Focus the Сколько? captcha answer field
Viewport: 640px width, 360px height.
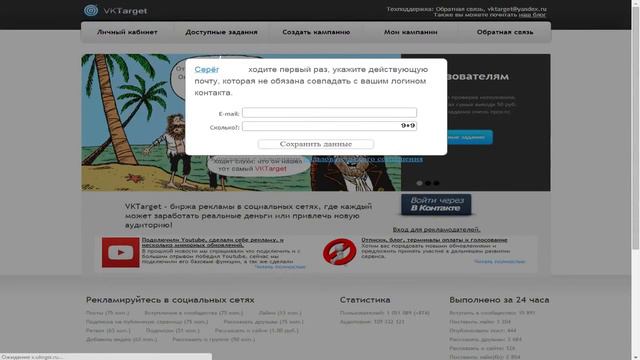pos(329,126)
